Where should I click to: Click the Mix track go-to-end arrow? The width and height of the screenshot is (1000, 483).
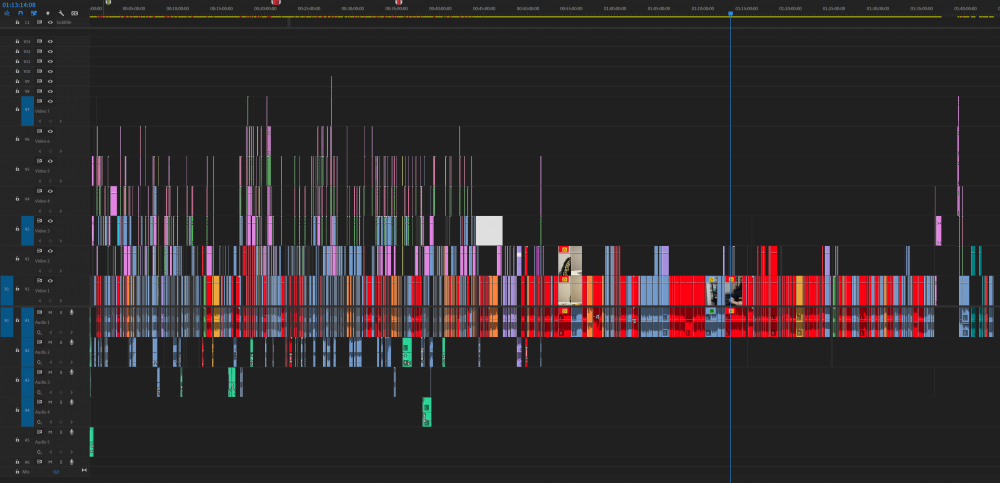coord(84,469)
